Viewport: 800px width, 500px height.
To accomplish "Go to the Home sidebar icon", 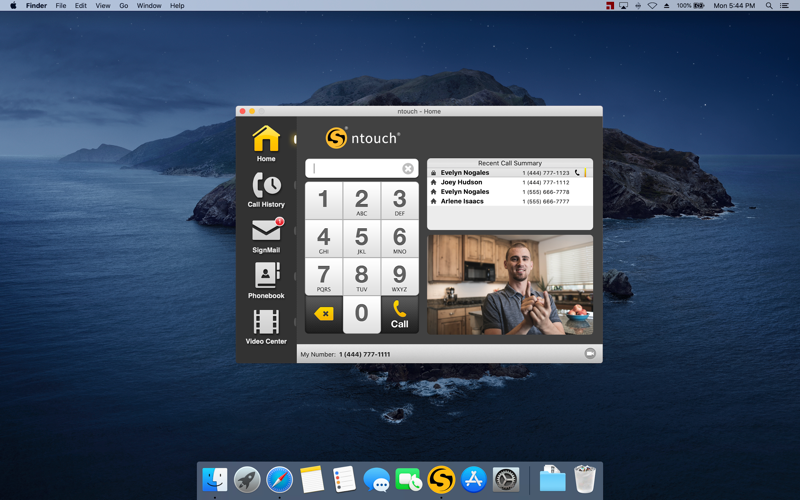I will click(x=266, y=144).
